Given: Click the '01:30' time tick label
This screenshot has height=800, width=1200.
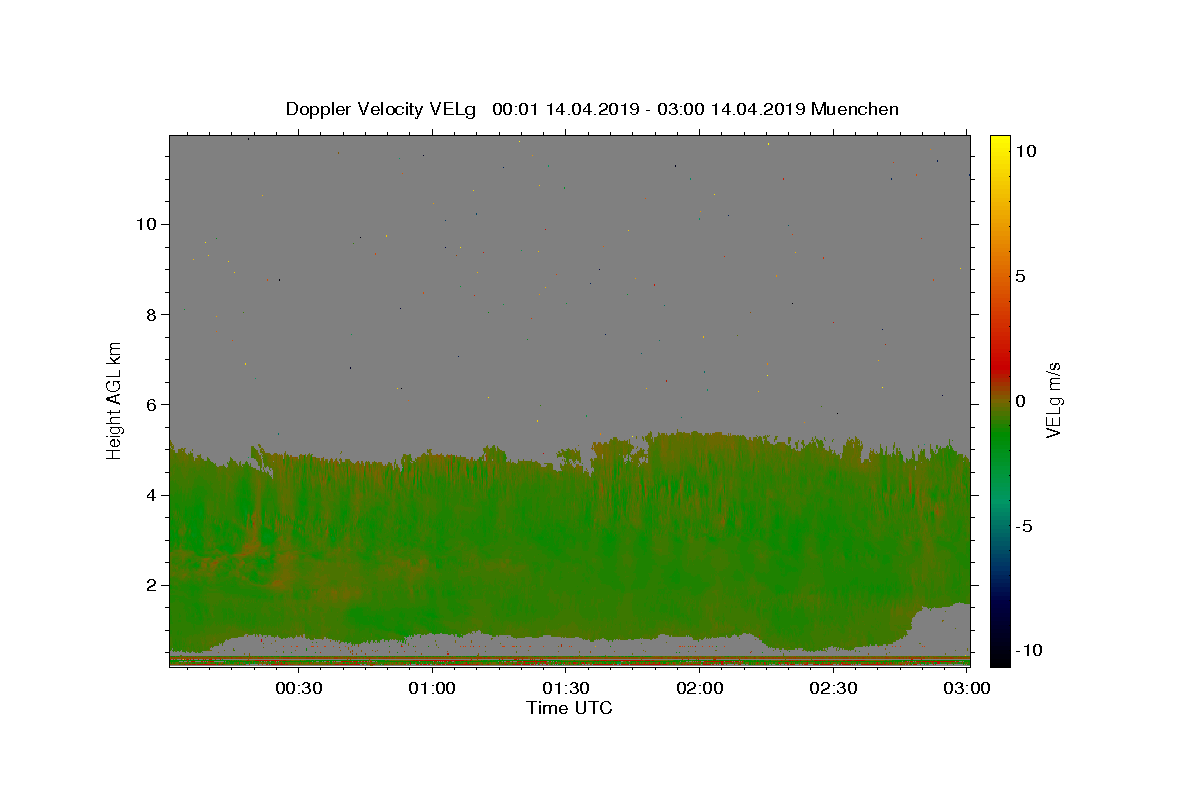Looking at the screenshot, I should [566, 688].
